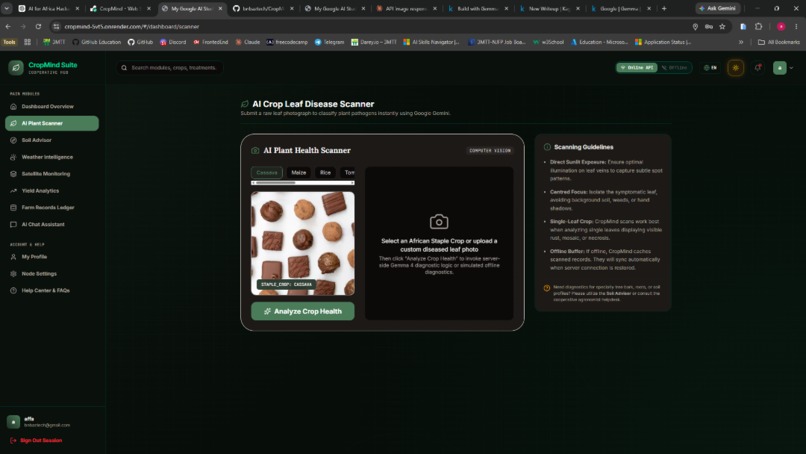Open the w3school bookmark
The height and width of the screenshot is (454, 806).
point(549,42)
